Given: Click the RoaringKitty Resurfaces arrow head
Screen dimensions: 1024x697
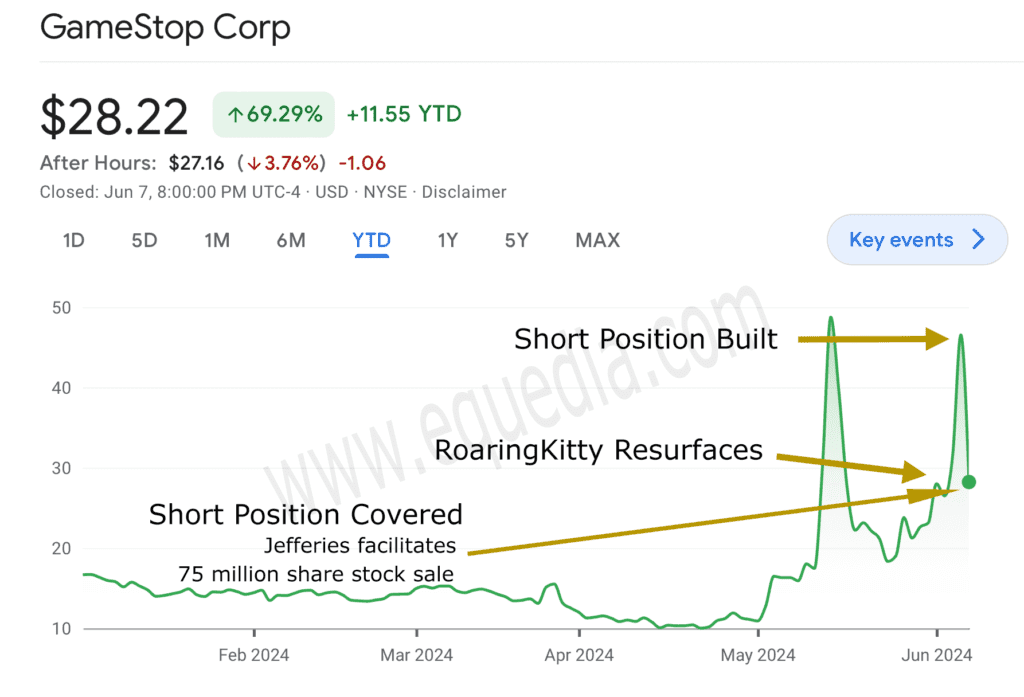Looking at the screenshot, I should click(x=914, y=472).
